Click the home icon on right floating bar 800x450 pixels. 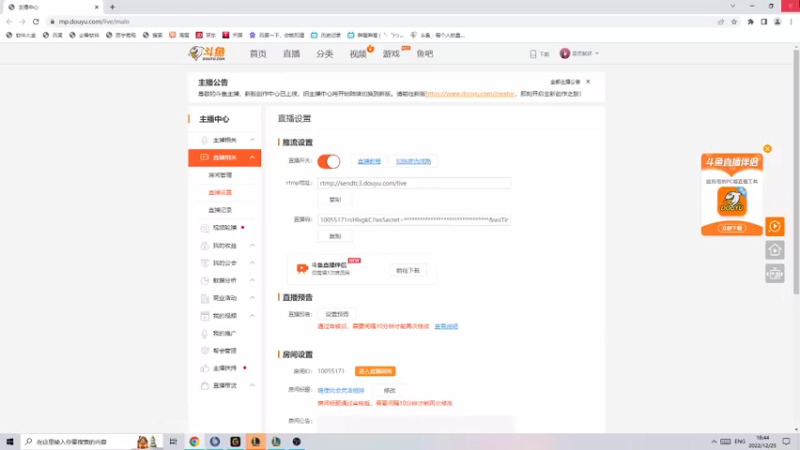point(774,250)
